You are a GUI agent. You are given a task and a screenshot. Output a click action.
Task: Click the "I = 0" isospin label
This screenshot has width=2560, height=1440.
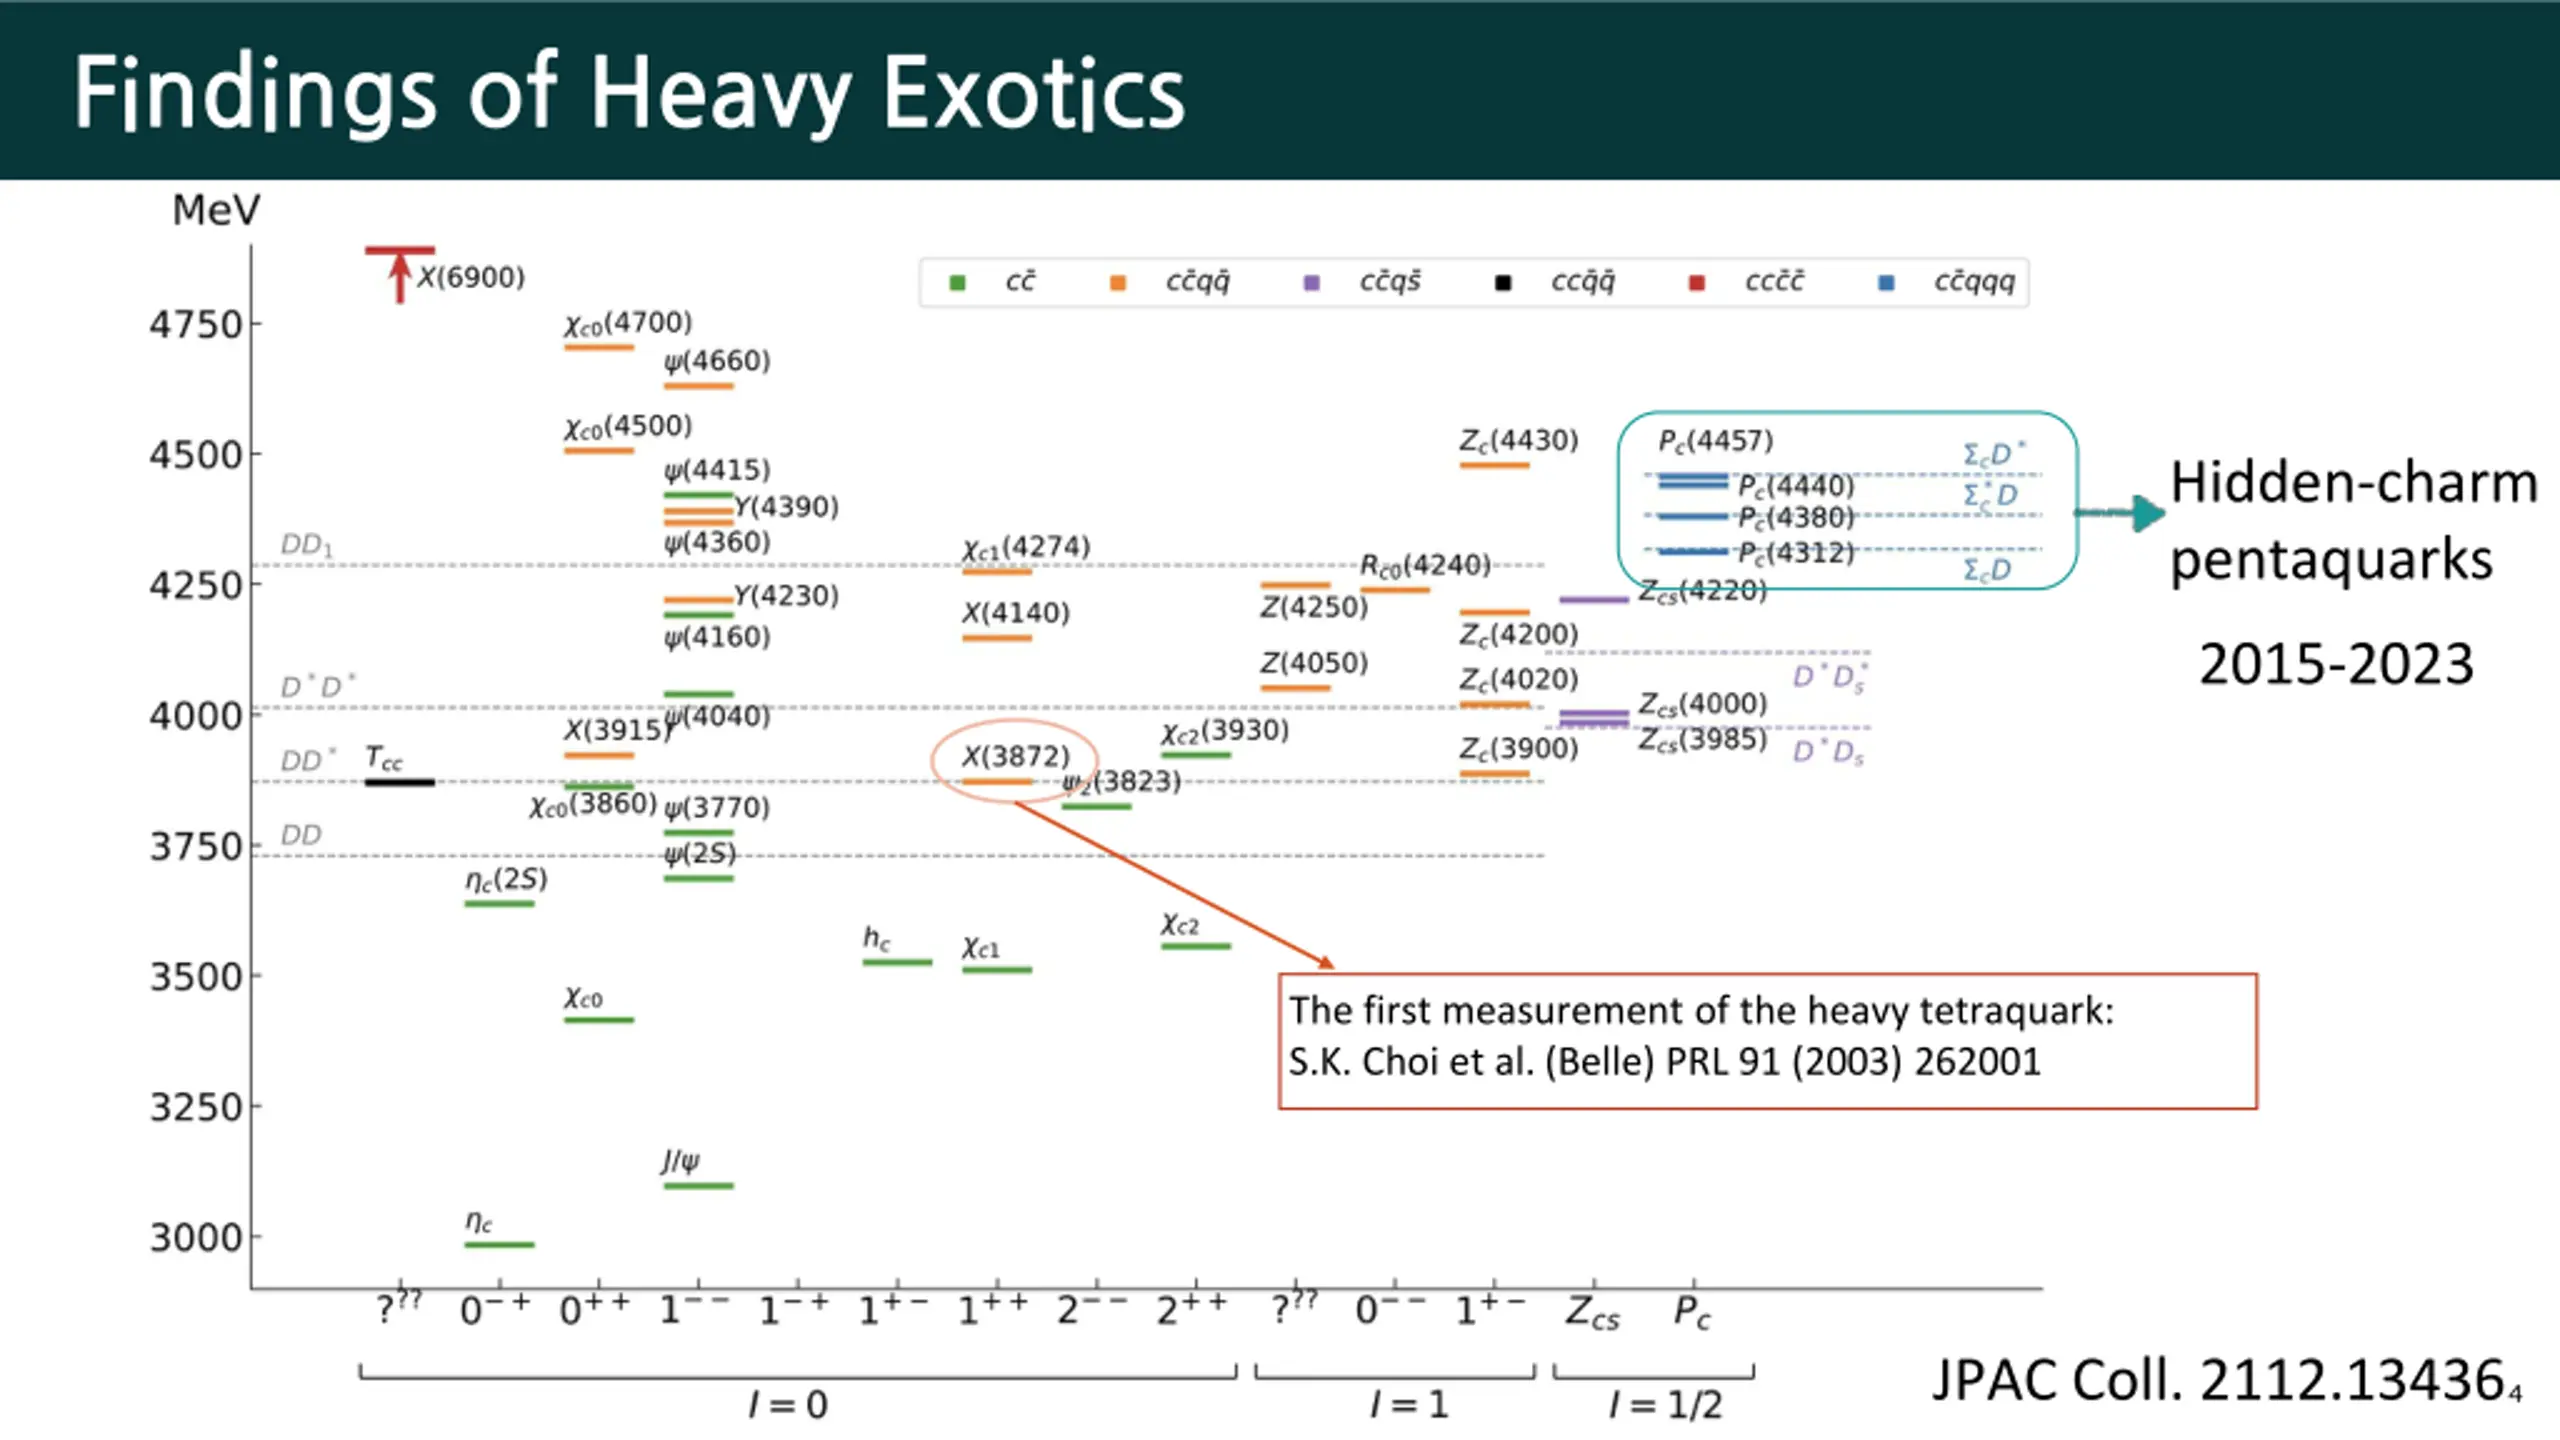point(788,1405)
